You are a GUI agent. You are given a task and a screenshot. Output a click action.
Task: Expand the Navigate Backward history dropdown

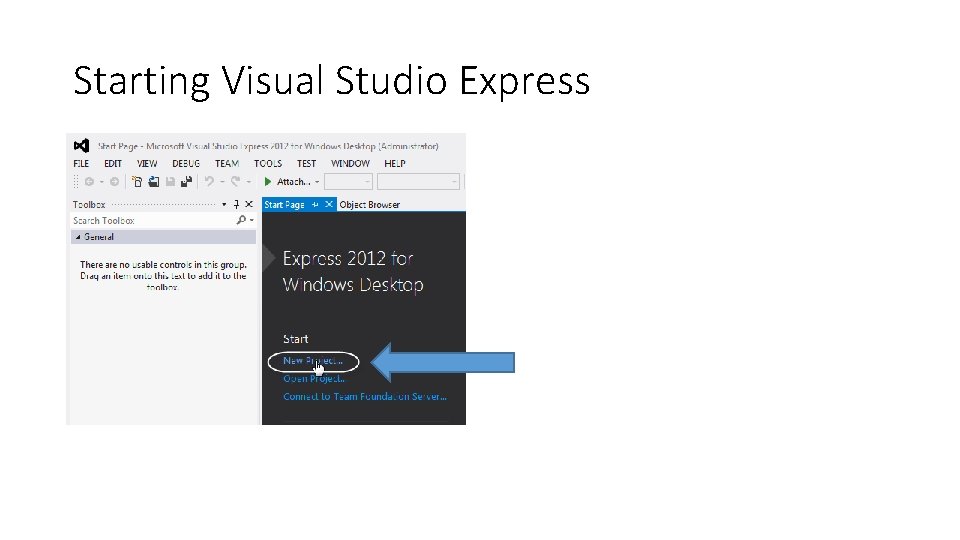click(102, 182)
